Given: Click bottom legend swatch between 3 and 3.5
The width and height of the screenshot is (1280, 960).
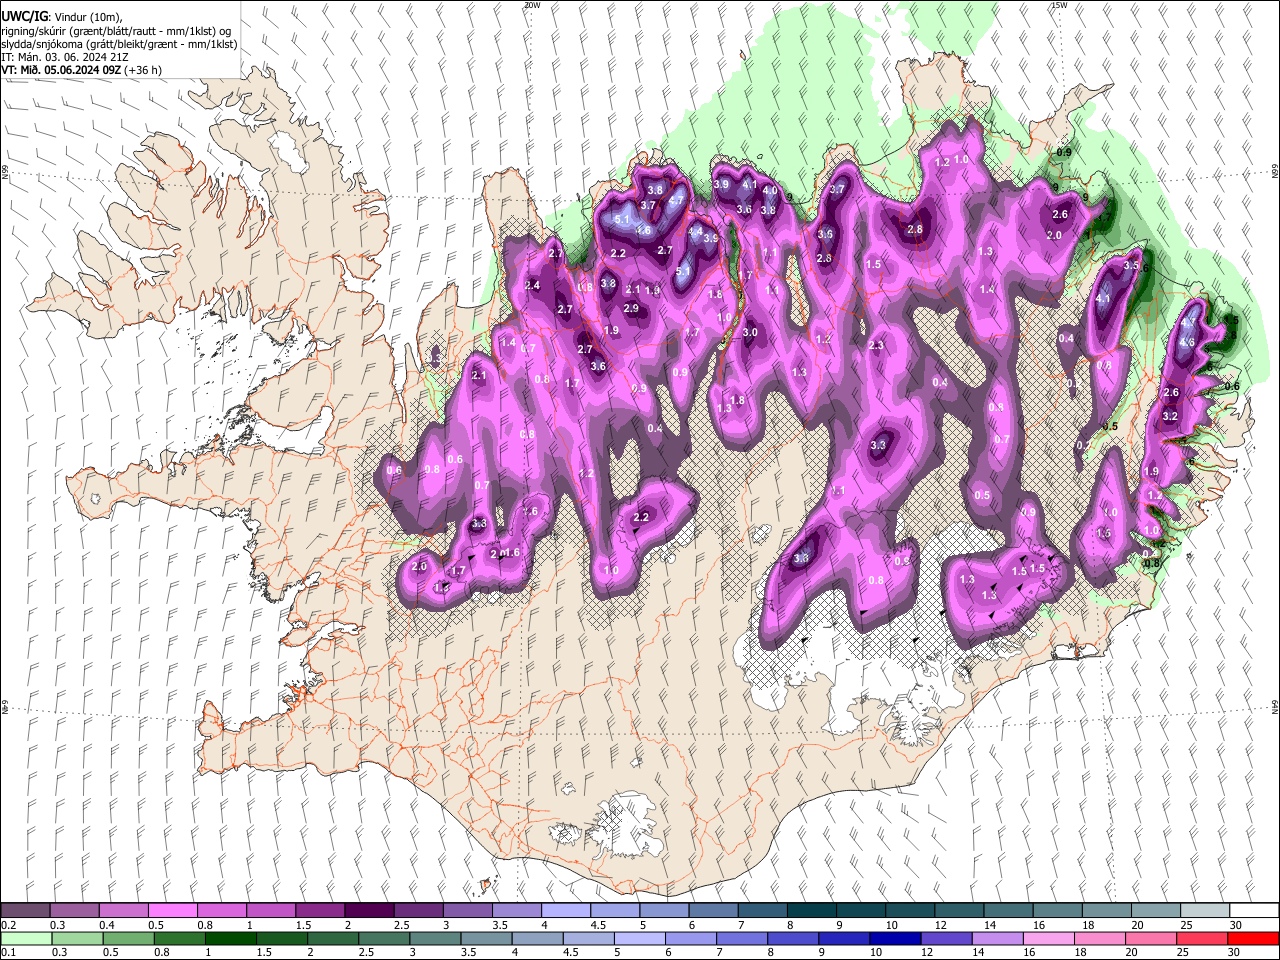Looking at the screenshot, I should (435, 939).
